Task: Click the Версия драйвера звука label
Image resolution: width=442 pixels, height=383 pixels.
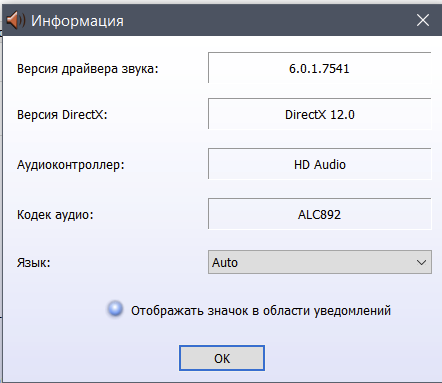Action: pos(88,69)
